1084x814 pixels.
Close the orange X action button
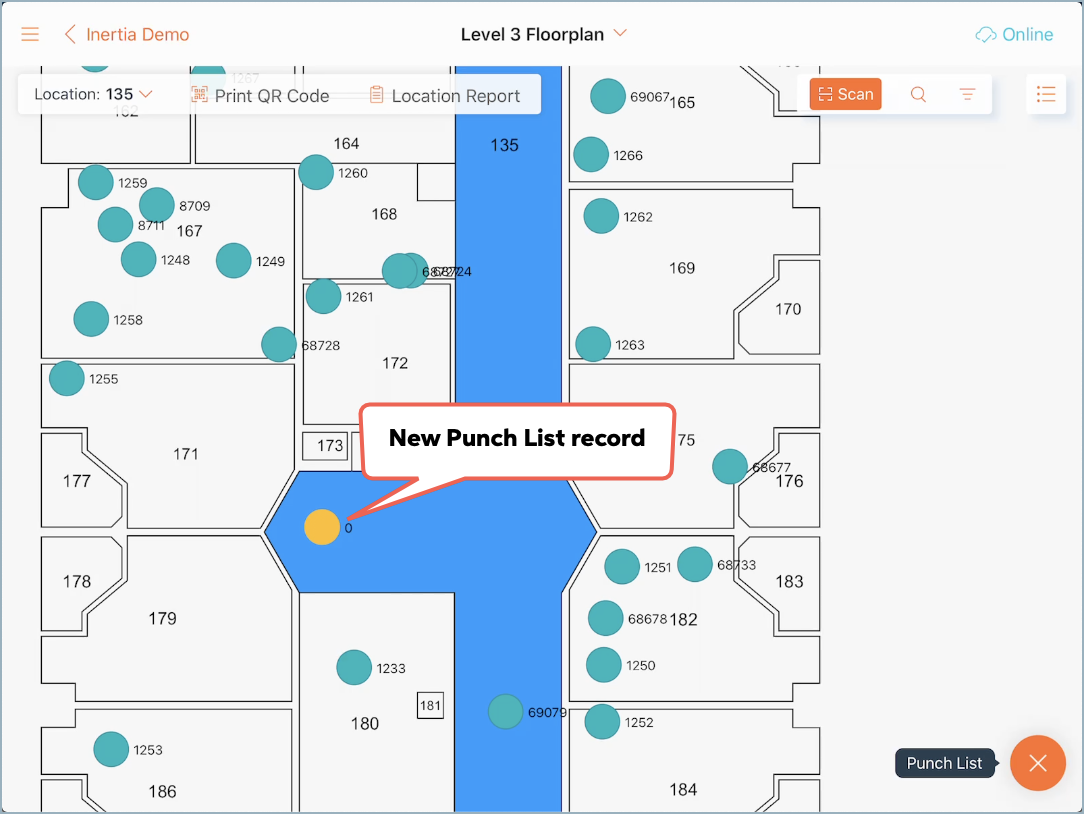pyautogui.click(x=1037, y=763)
